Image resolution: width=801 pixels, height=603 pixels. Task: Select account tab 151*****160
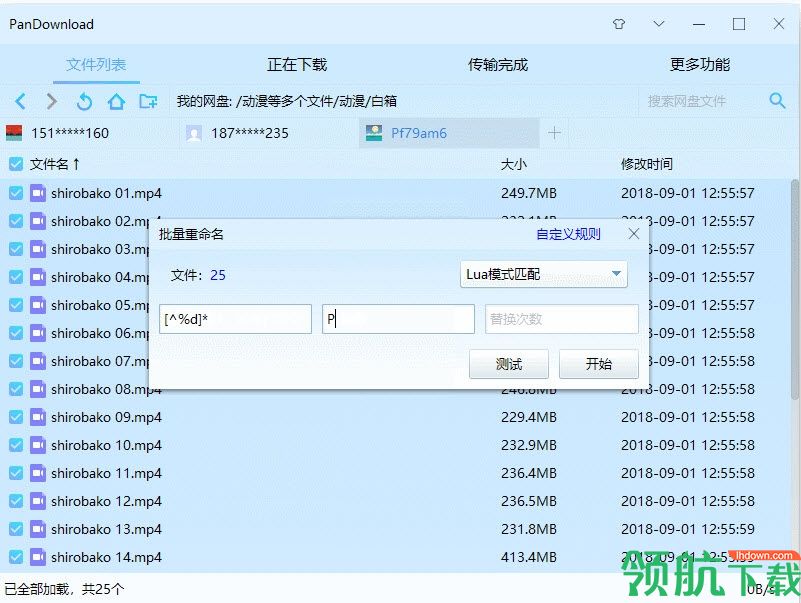[90, 133]
